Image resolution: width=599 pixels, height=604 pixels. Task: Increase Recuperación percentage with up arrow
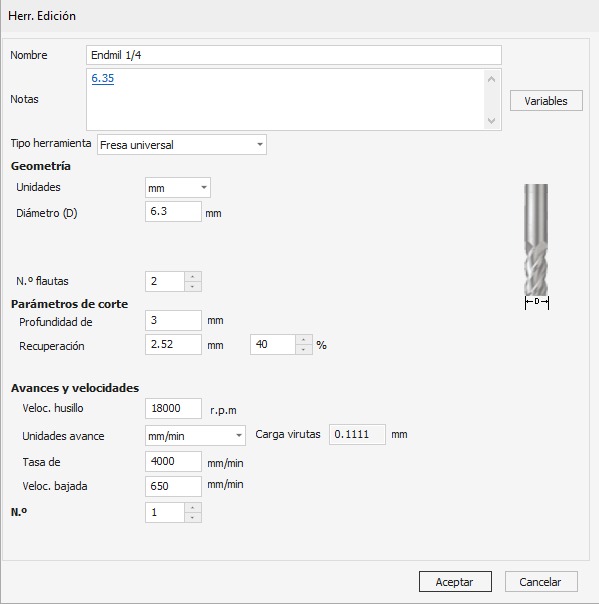coord(304,340)
